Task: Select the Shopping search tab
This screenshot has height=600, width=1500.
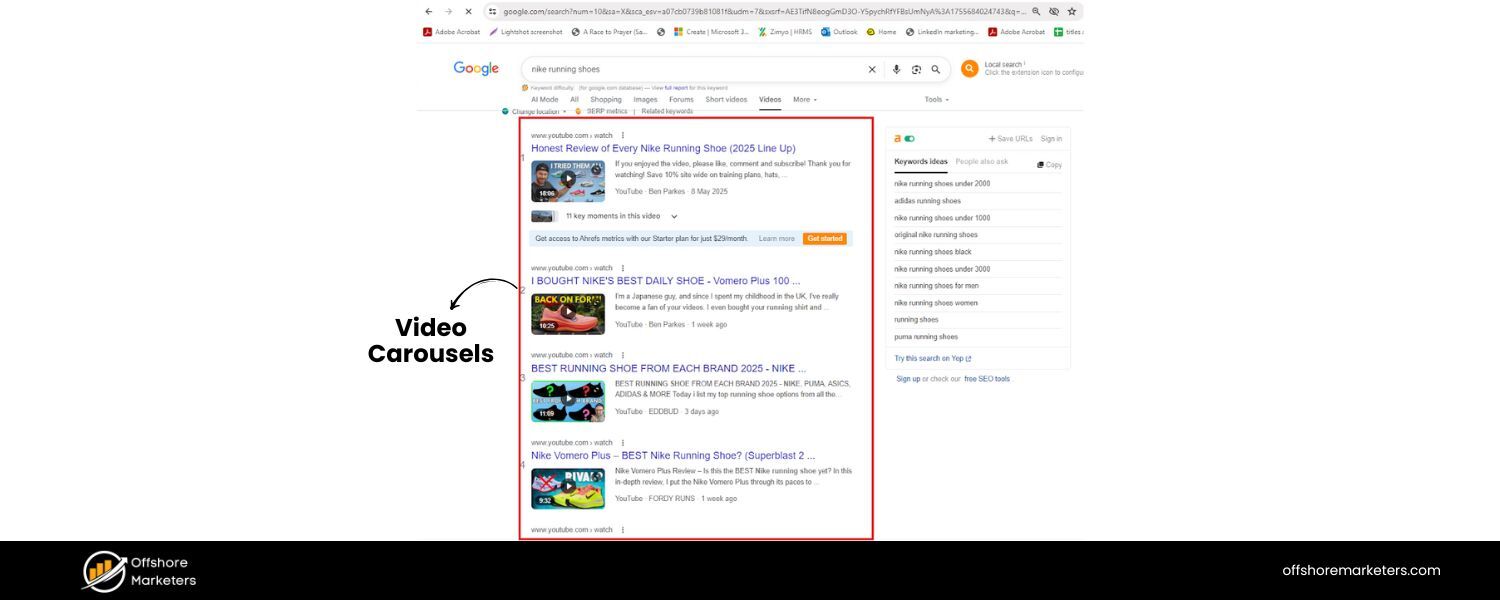Action: point(605,99)
